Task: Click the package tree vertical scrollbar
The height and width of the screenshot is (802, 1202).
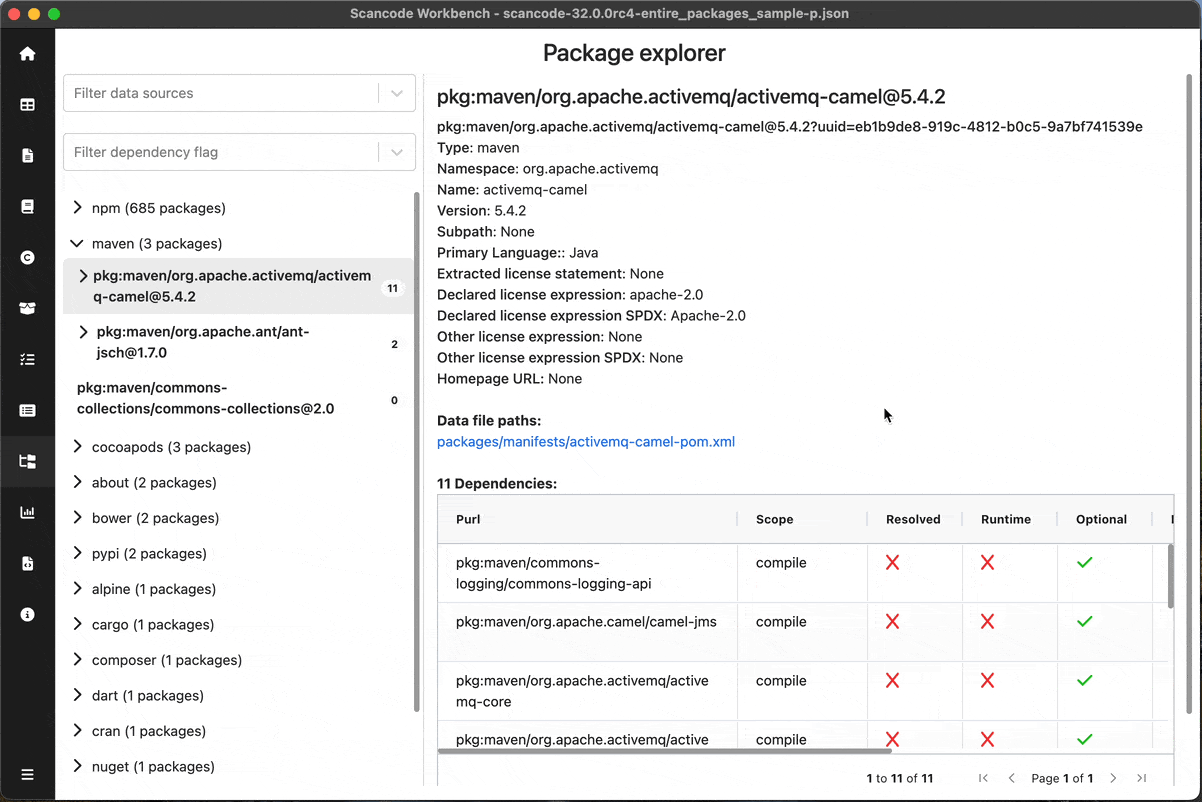Action: (x=417, y=452)
